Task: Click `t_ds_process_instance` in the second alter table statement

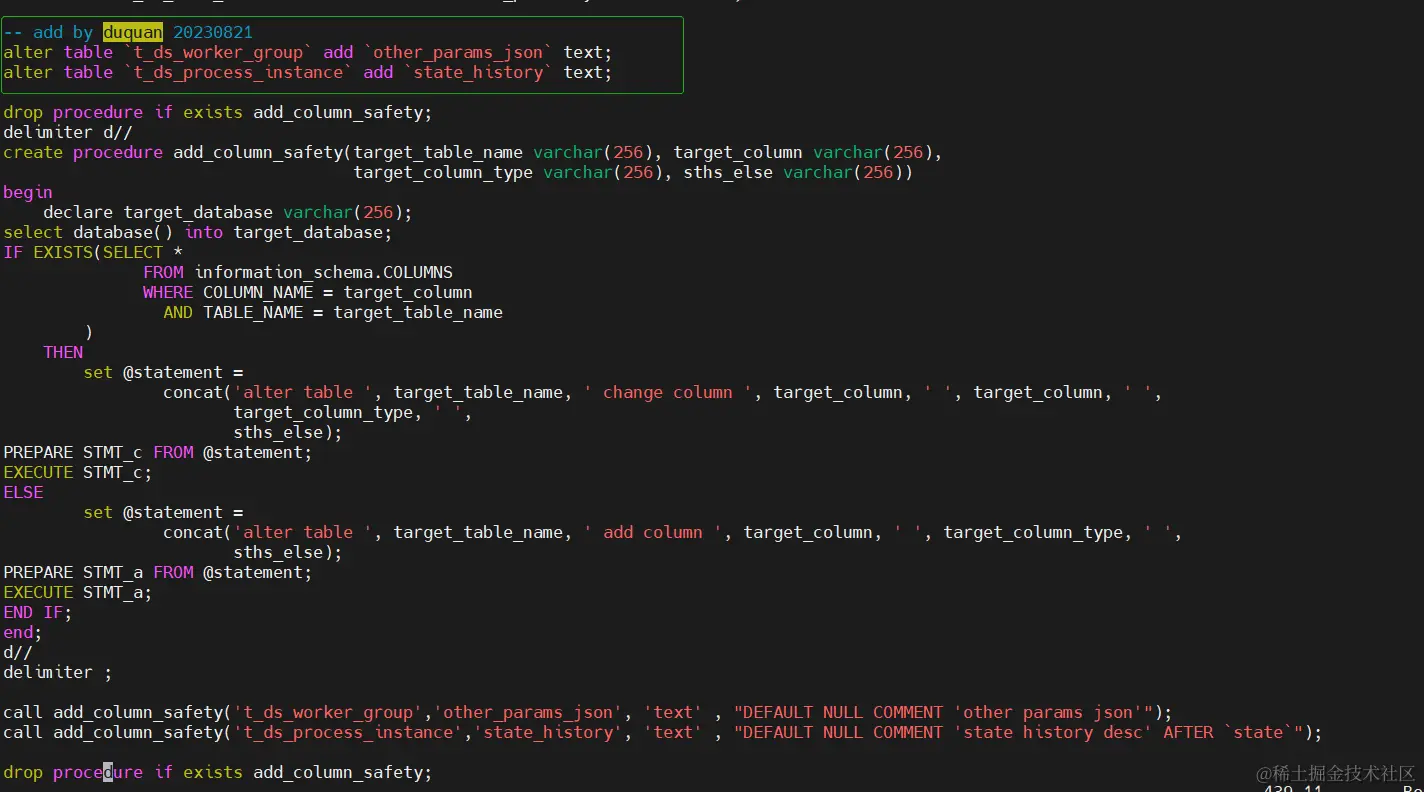Action: click(x=238, y=72)
